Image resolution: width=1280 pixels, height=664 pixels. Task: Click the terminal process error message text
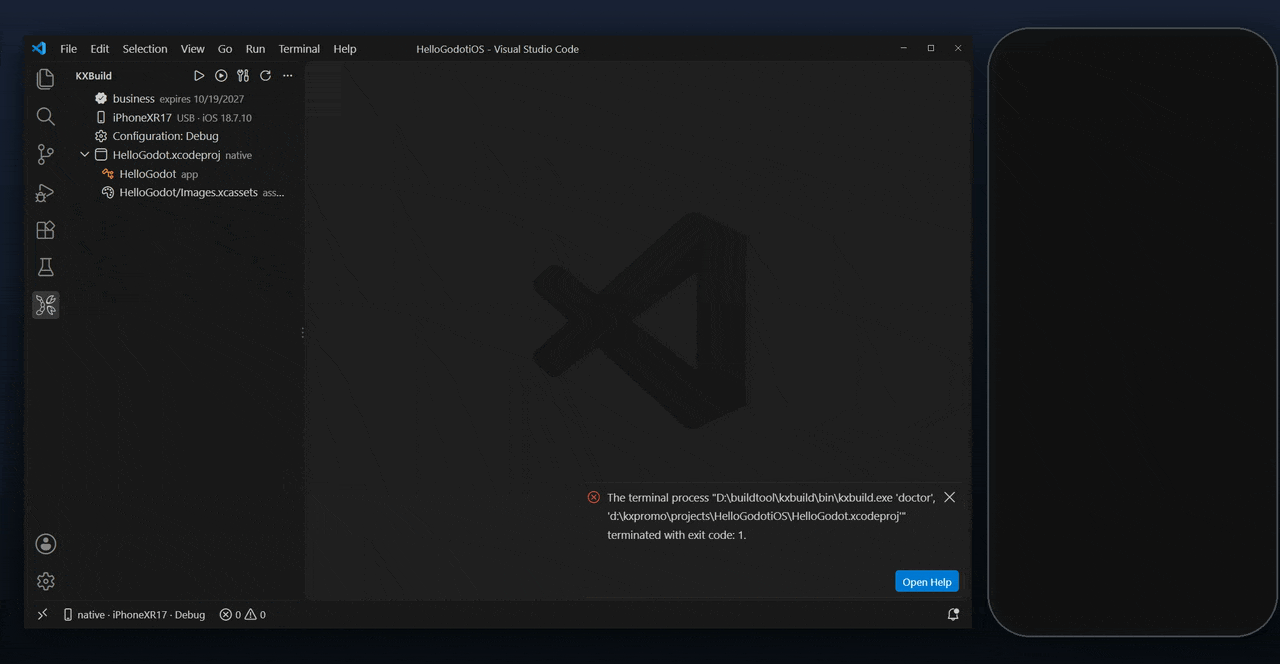click(771, 516)
